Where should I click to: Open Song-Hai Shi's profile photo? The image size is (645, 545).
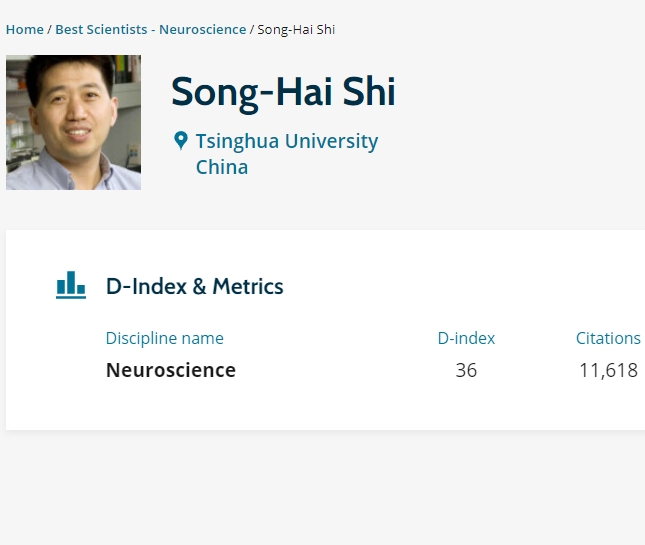[x=73, y=122]
